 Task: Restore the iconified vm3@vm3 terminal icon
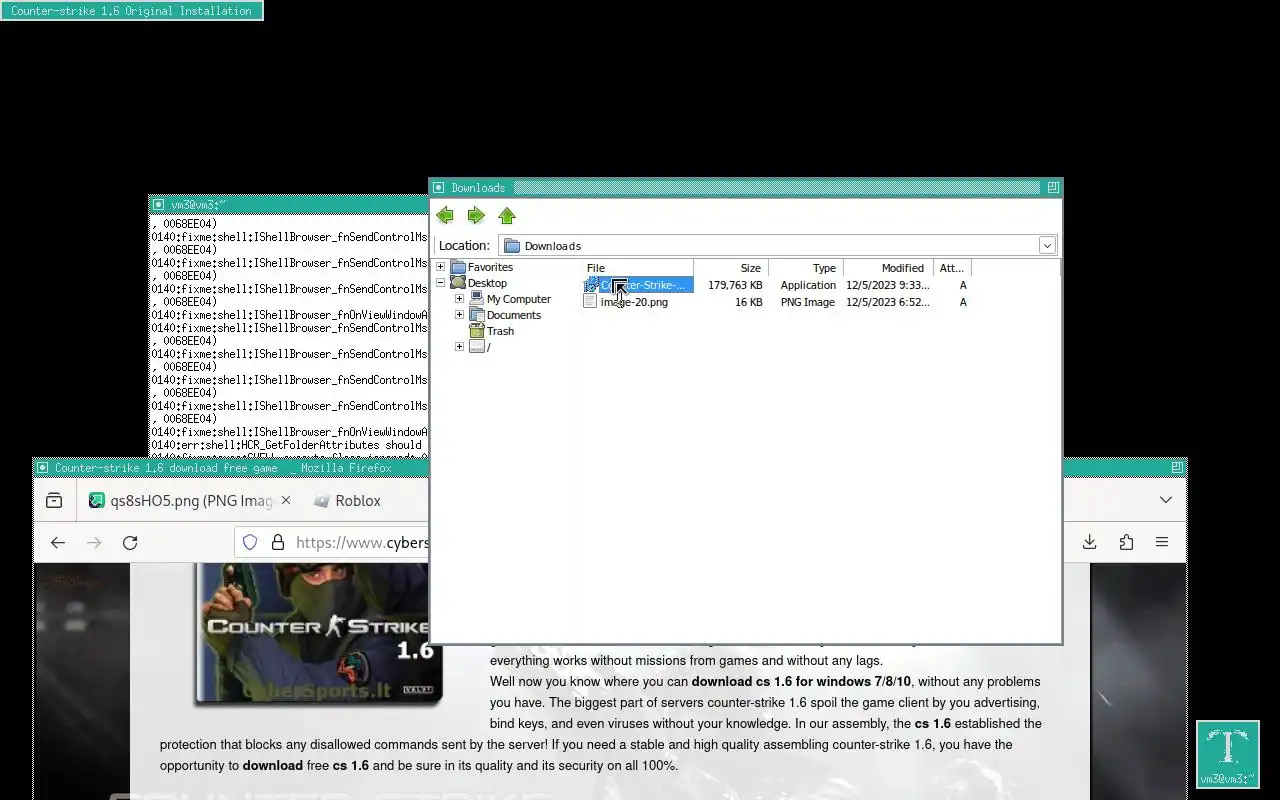[x=1228, y=755]
